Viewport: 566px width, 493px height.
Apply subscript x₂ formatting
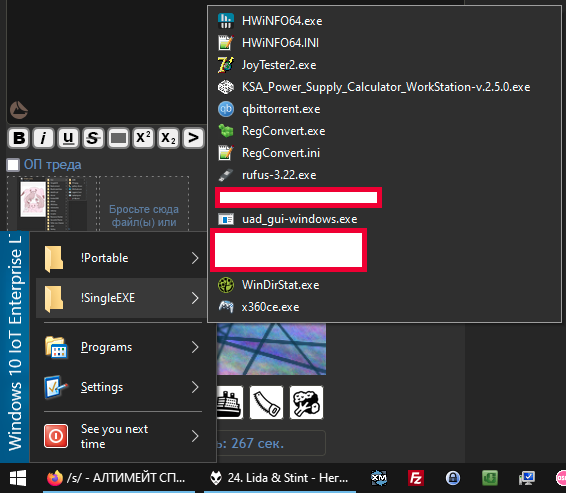(x=168, y=138)
